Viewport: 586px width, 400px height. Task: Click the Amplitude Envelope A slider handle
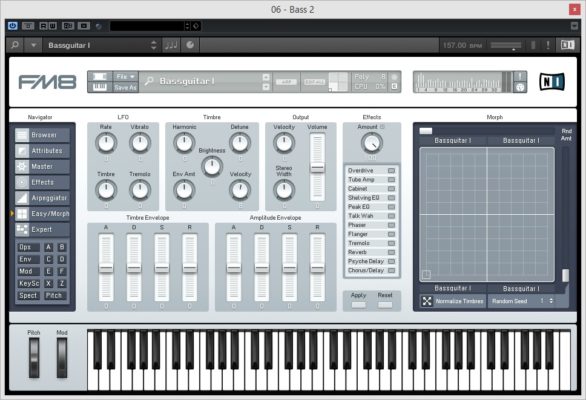point(234,268)
